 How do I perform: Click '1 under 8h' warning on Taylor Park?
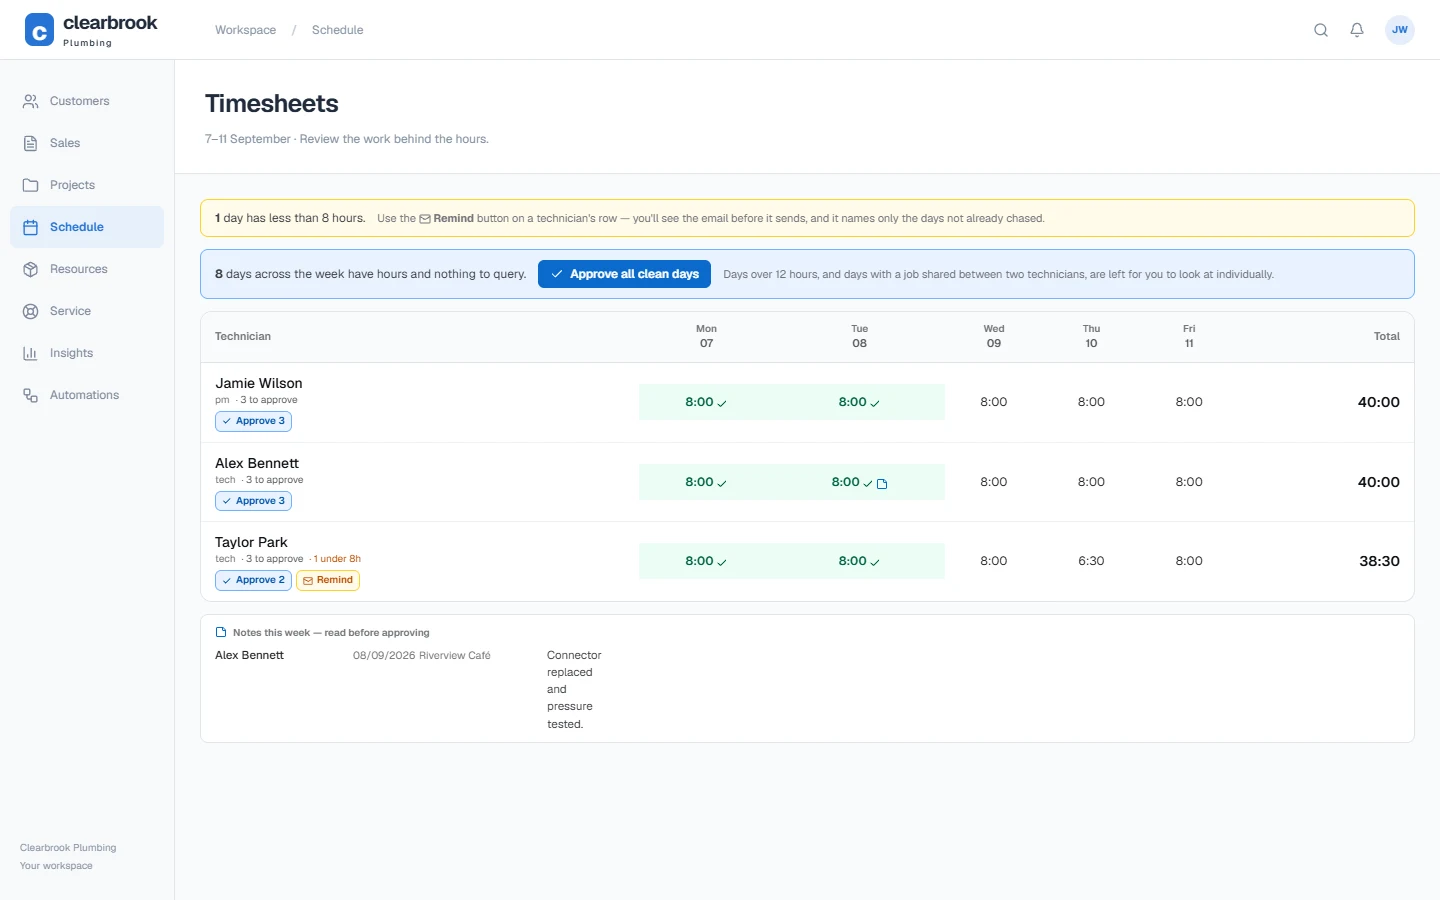coord(337,559)
